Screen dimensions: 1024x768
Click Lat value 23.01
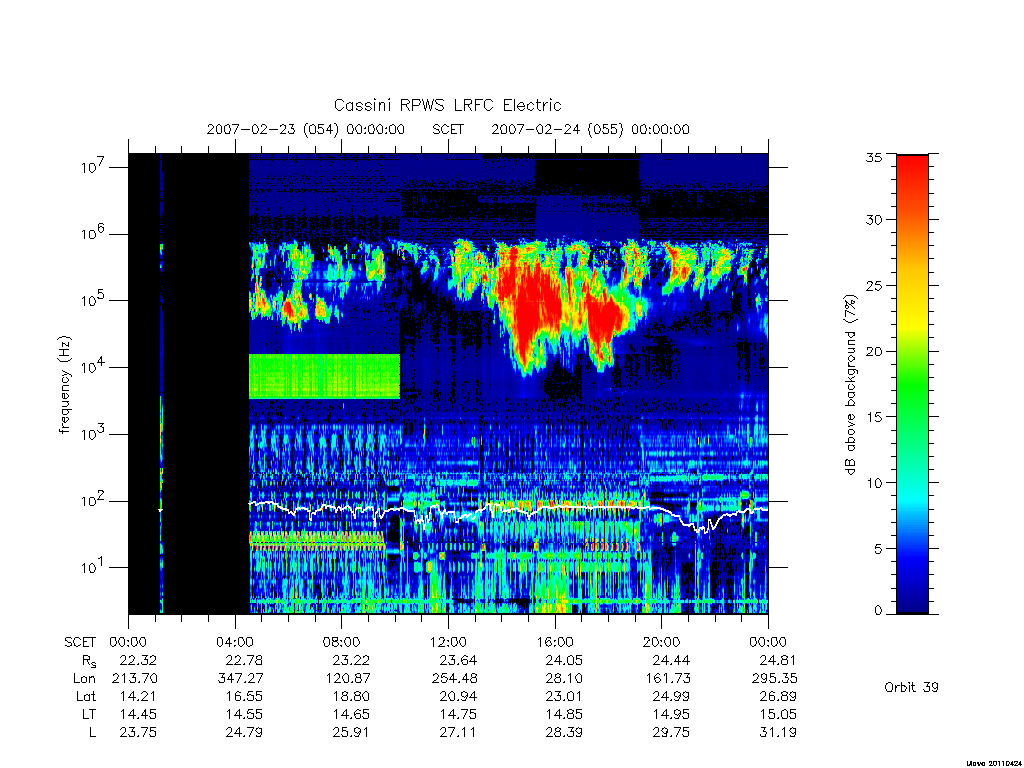click(564, 697)
